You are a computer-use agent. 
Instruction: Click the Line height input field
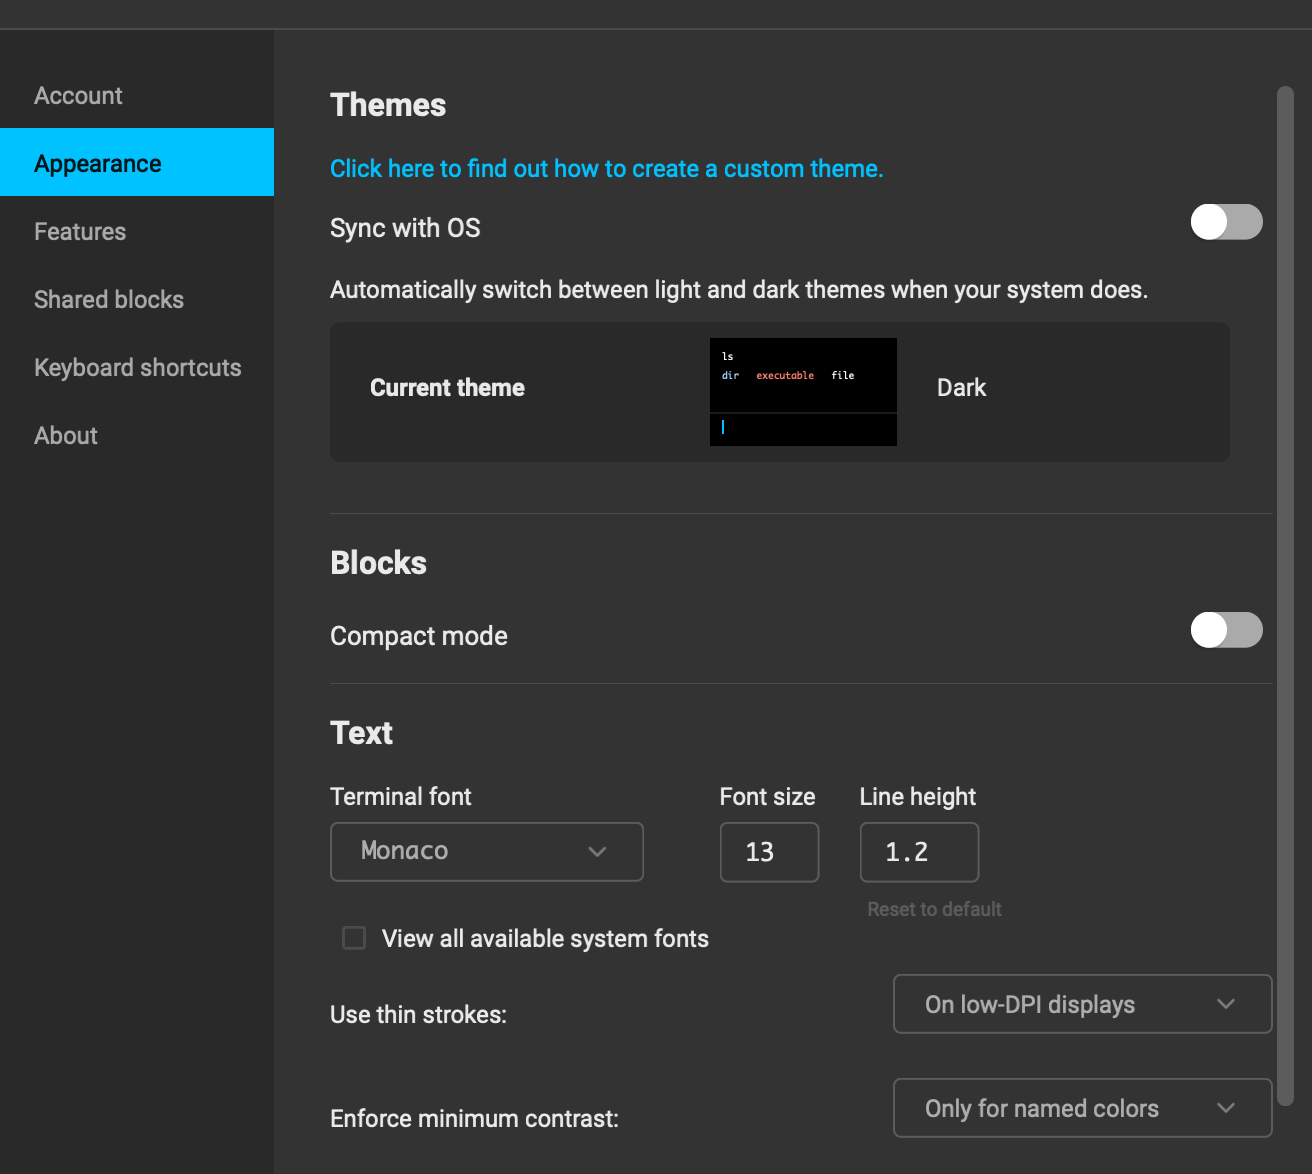(x=919, y=852)
